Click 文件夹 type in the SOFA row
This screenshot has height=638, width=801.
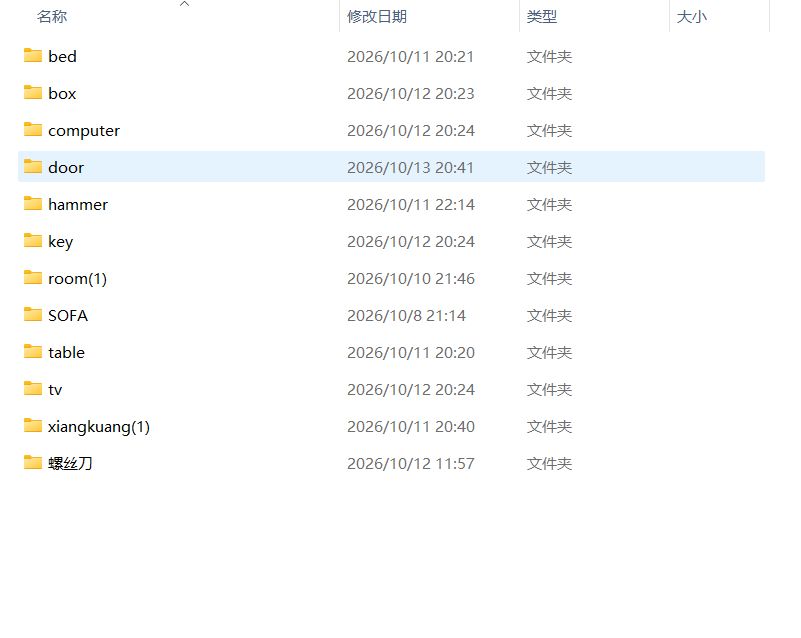pyautogui.click(x=550, y=316)
